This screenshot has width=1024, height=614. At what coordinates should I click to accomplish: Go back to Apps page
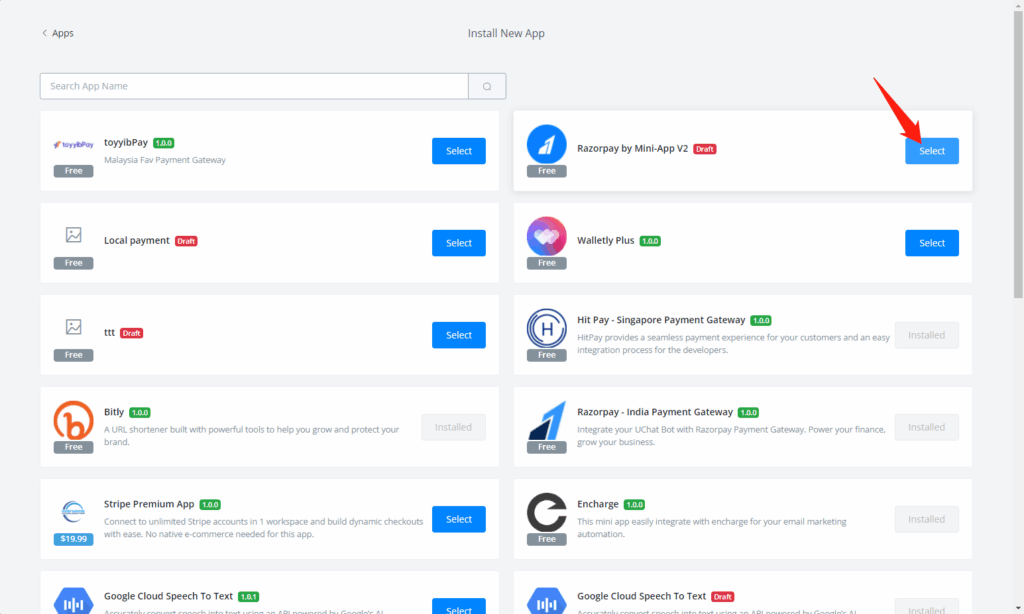[58, 33]
